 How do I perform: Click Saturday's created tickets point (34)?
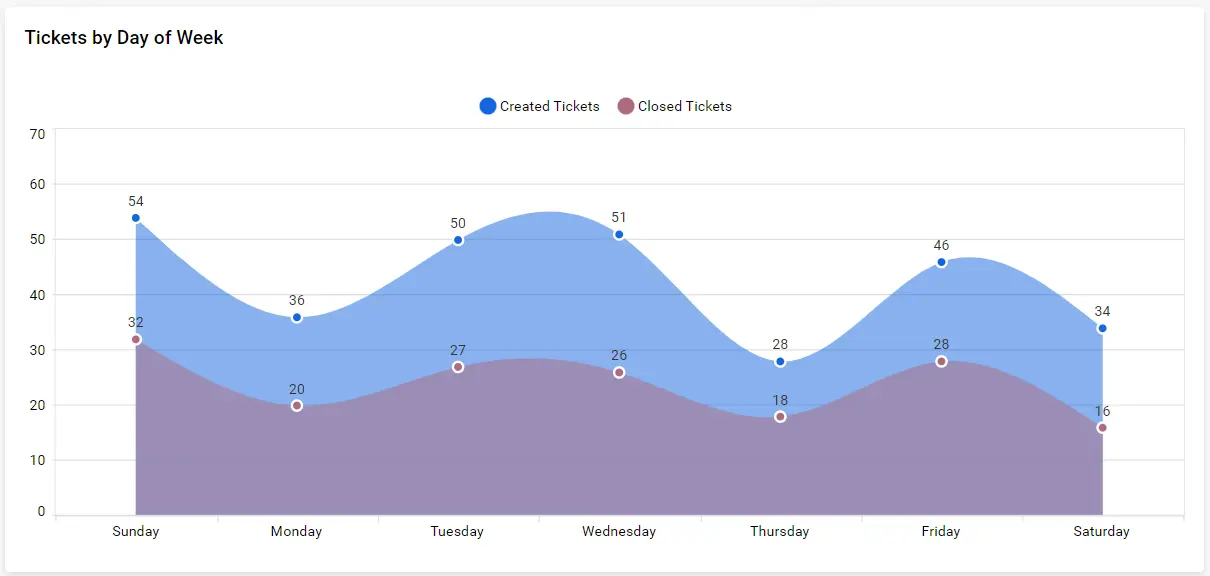pos(1102,328)
